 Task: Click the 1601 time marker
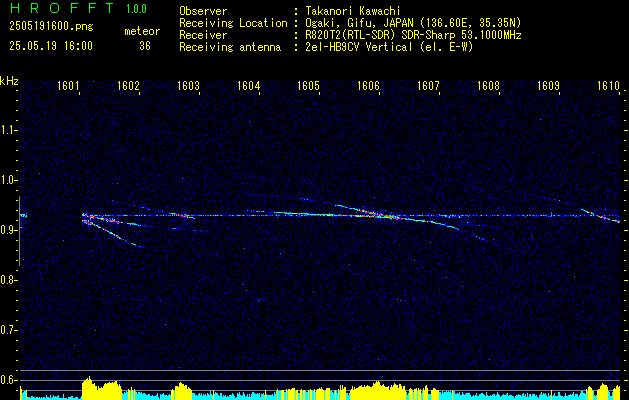(68, 85)
